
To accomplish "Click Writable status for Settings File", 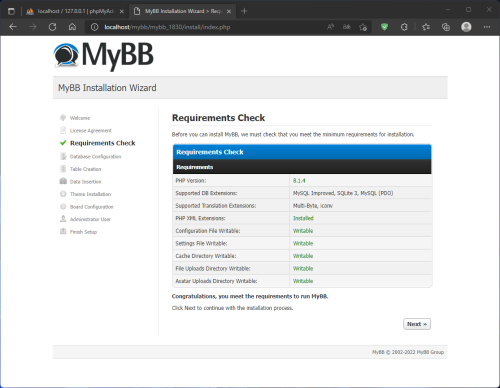I will click(x=303, y=243).
